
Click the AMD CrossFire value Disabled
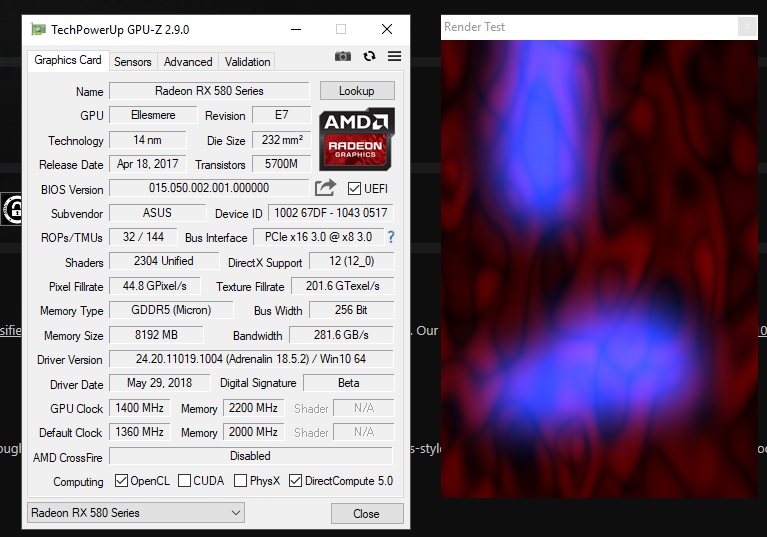[250, 456]
